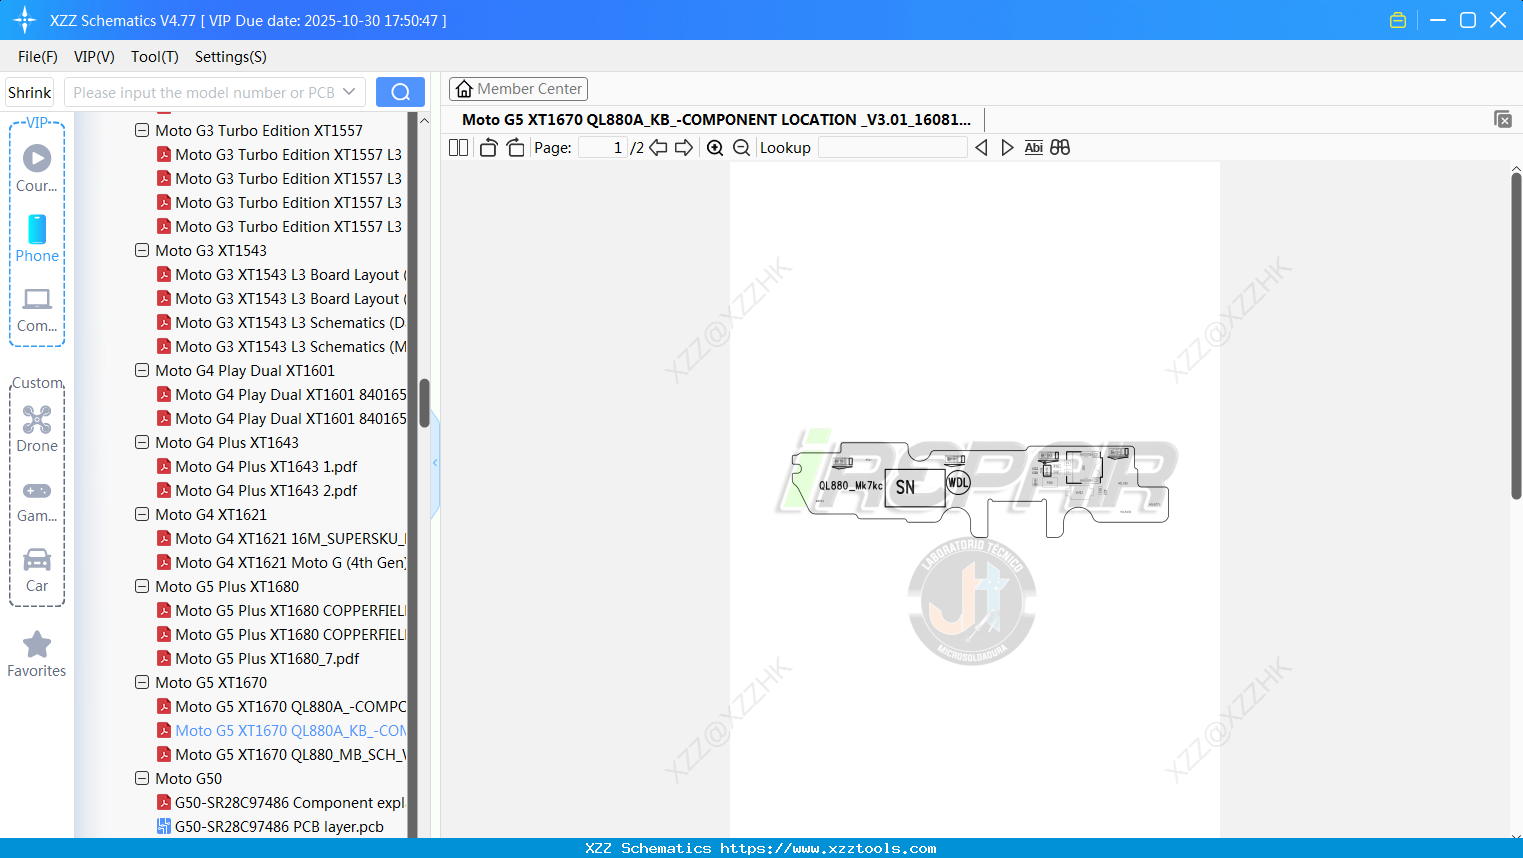Select the Phone category in VIP sidebar
The width and height of the screenshot is (1523, 858).
[37, 240]
